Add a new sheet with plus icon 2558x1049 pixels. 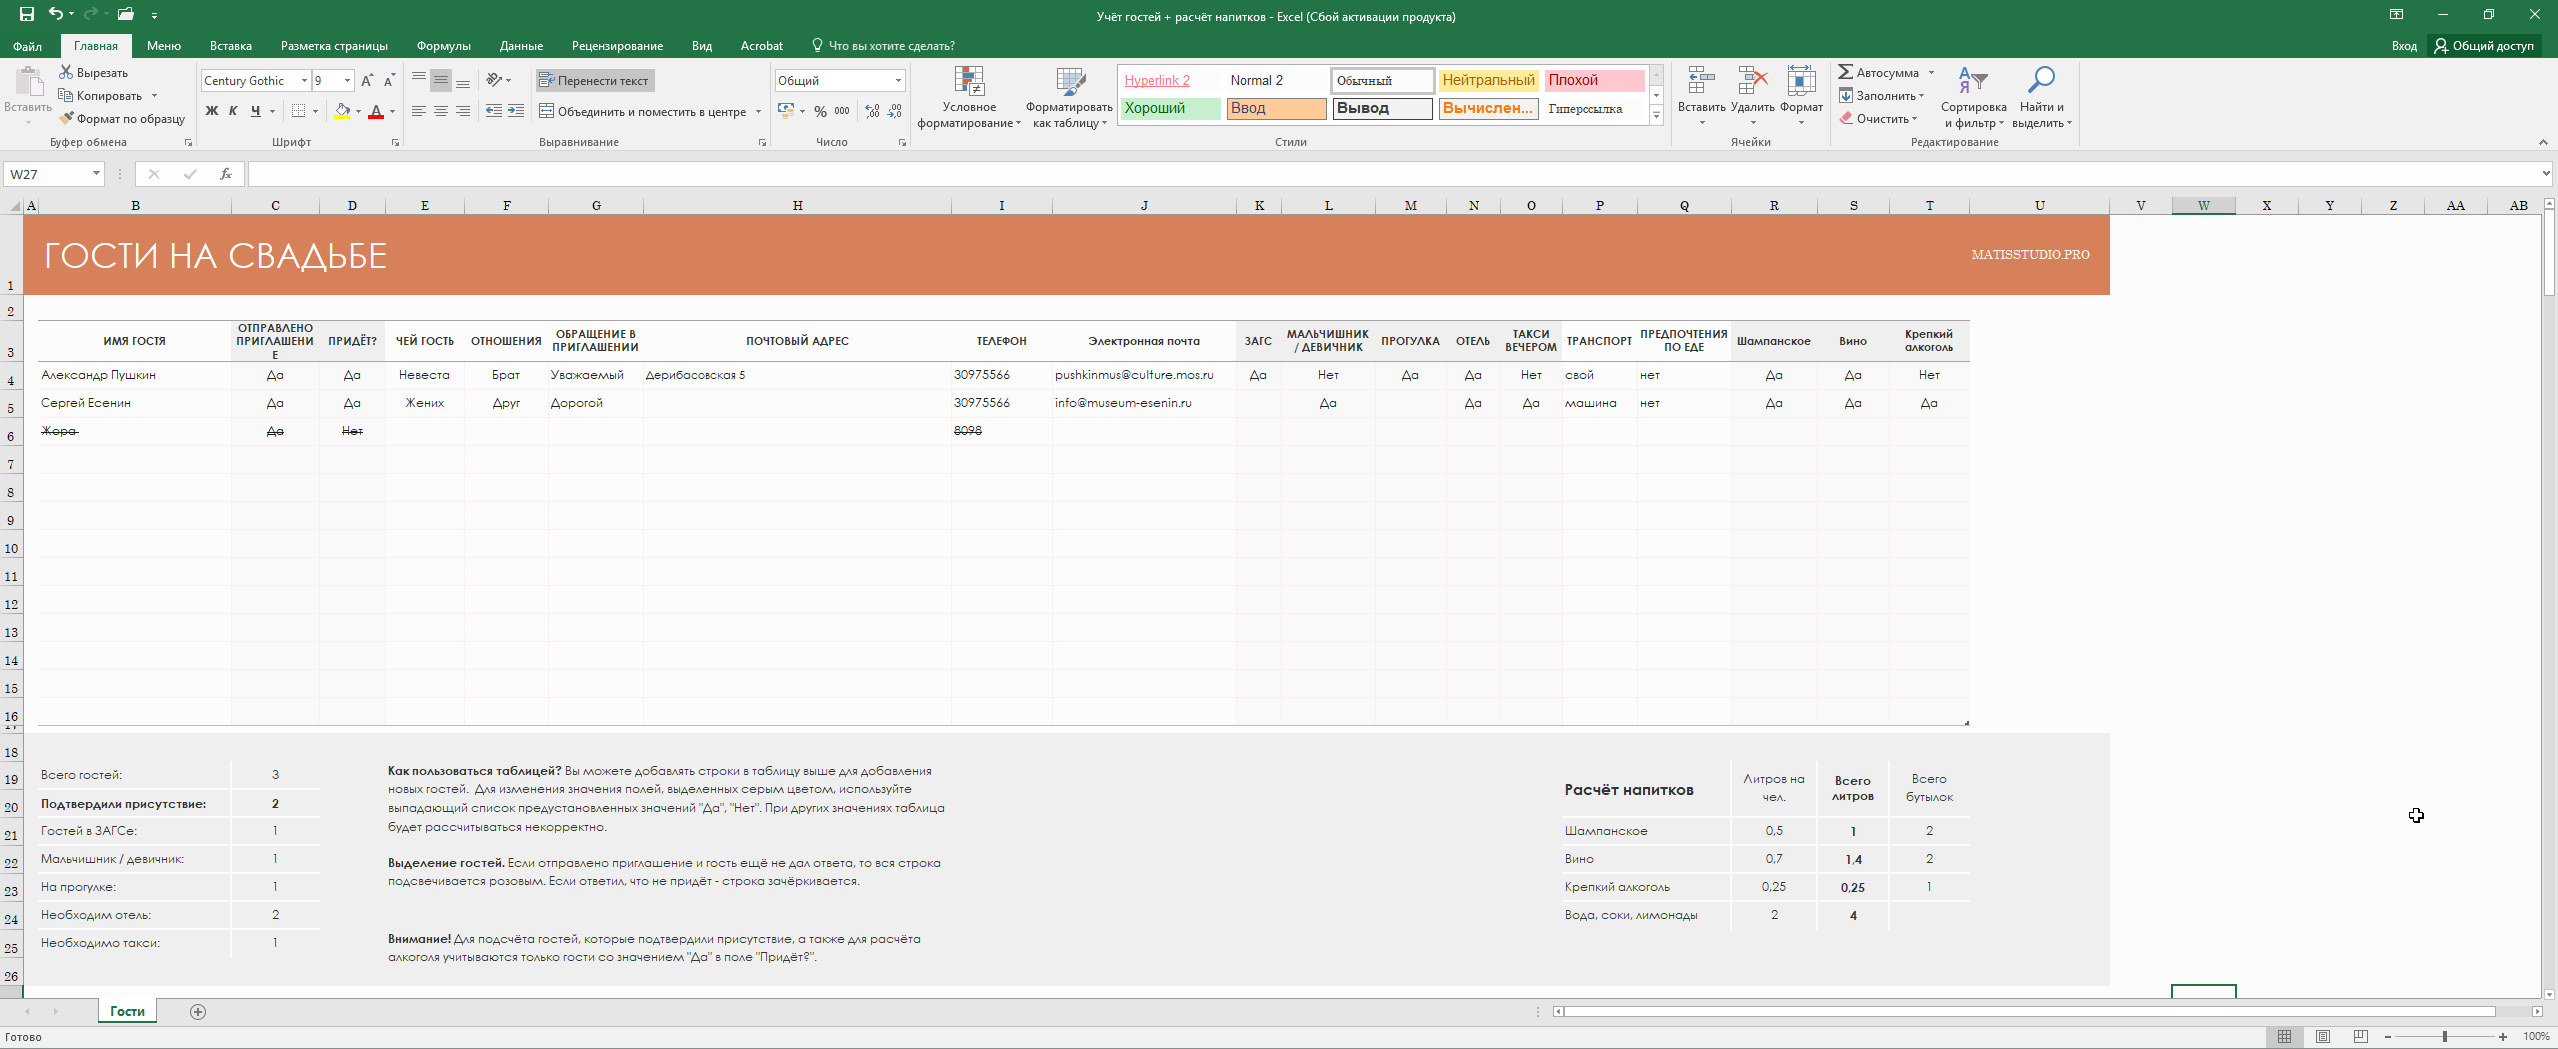coord(198,1012)
